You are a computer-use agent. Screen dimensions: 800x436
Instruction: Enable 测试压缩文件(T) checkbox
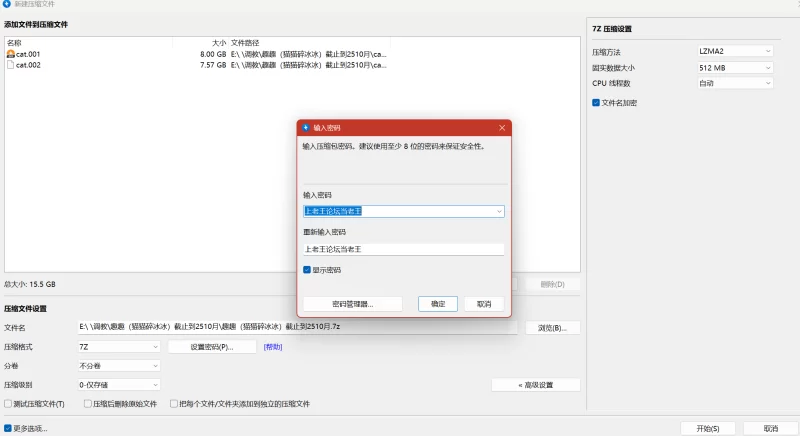8,403
